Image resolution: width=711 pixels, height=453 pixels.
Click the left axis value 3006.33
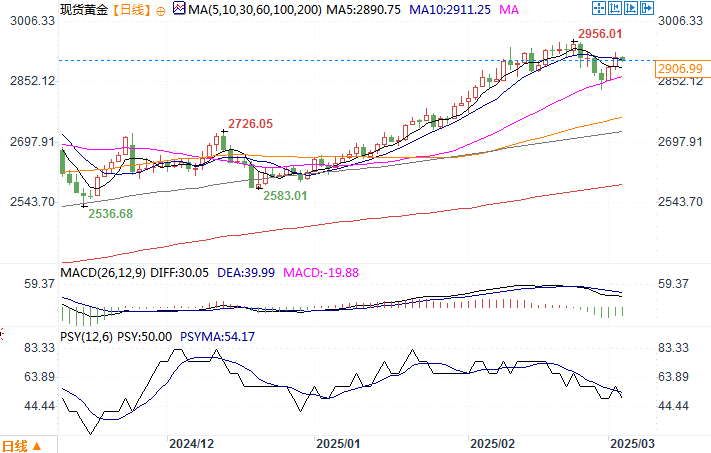pos(32,21)
